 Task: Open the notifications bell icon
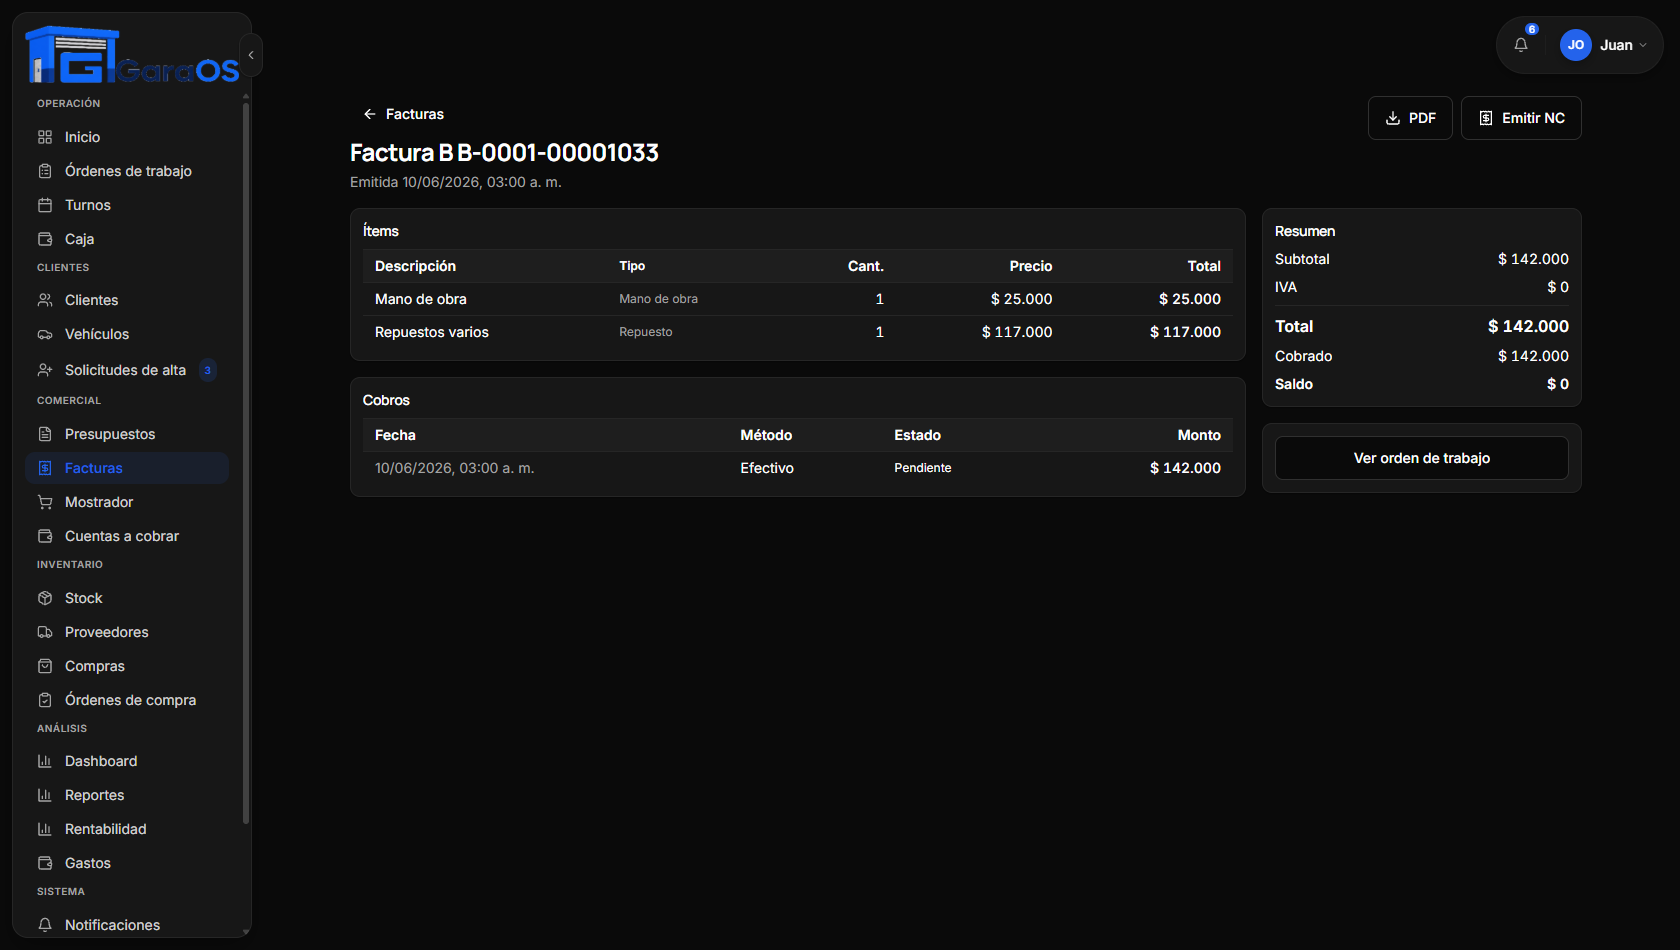(1521, 45)
